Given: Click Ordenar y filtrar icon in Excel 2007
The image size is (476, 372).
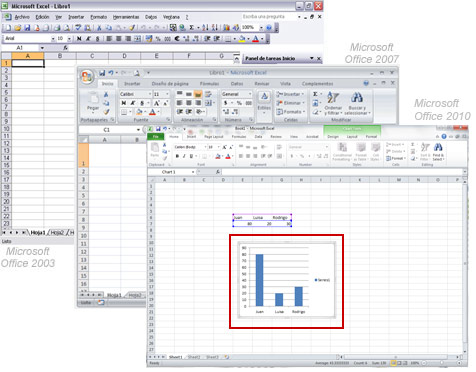Looking at the screenshot, I should click(x=333, y=98).
